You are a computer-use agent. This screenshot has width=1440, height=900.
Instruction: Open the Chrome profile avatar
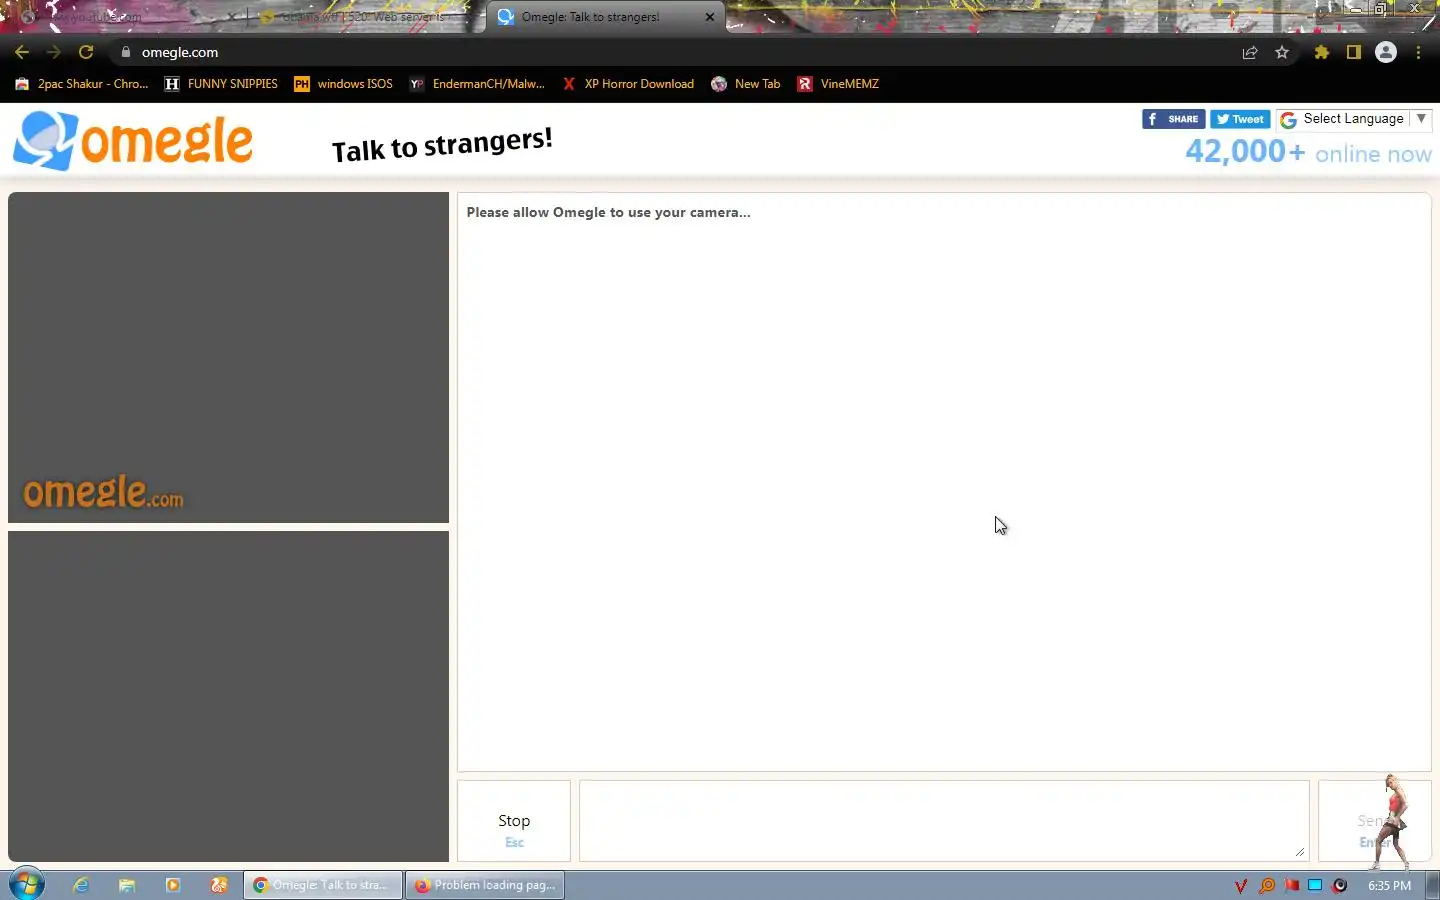click(x=1386, y=52)
